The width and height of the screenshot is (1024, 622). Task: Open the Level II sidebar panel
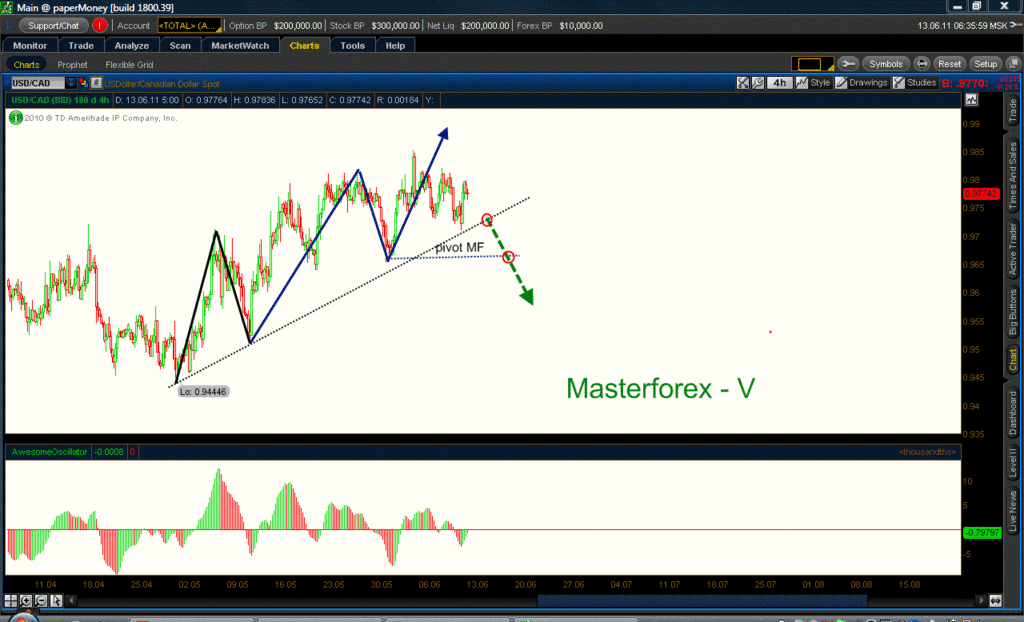[x=1013, y=463]
